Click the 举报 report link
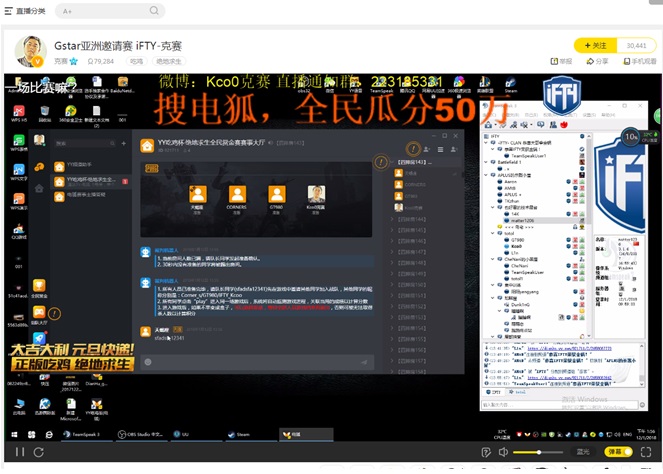Screen dimensions: 663x474 click(565, 61)
